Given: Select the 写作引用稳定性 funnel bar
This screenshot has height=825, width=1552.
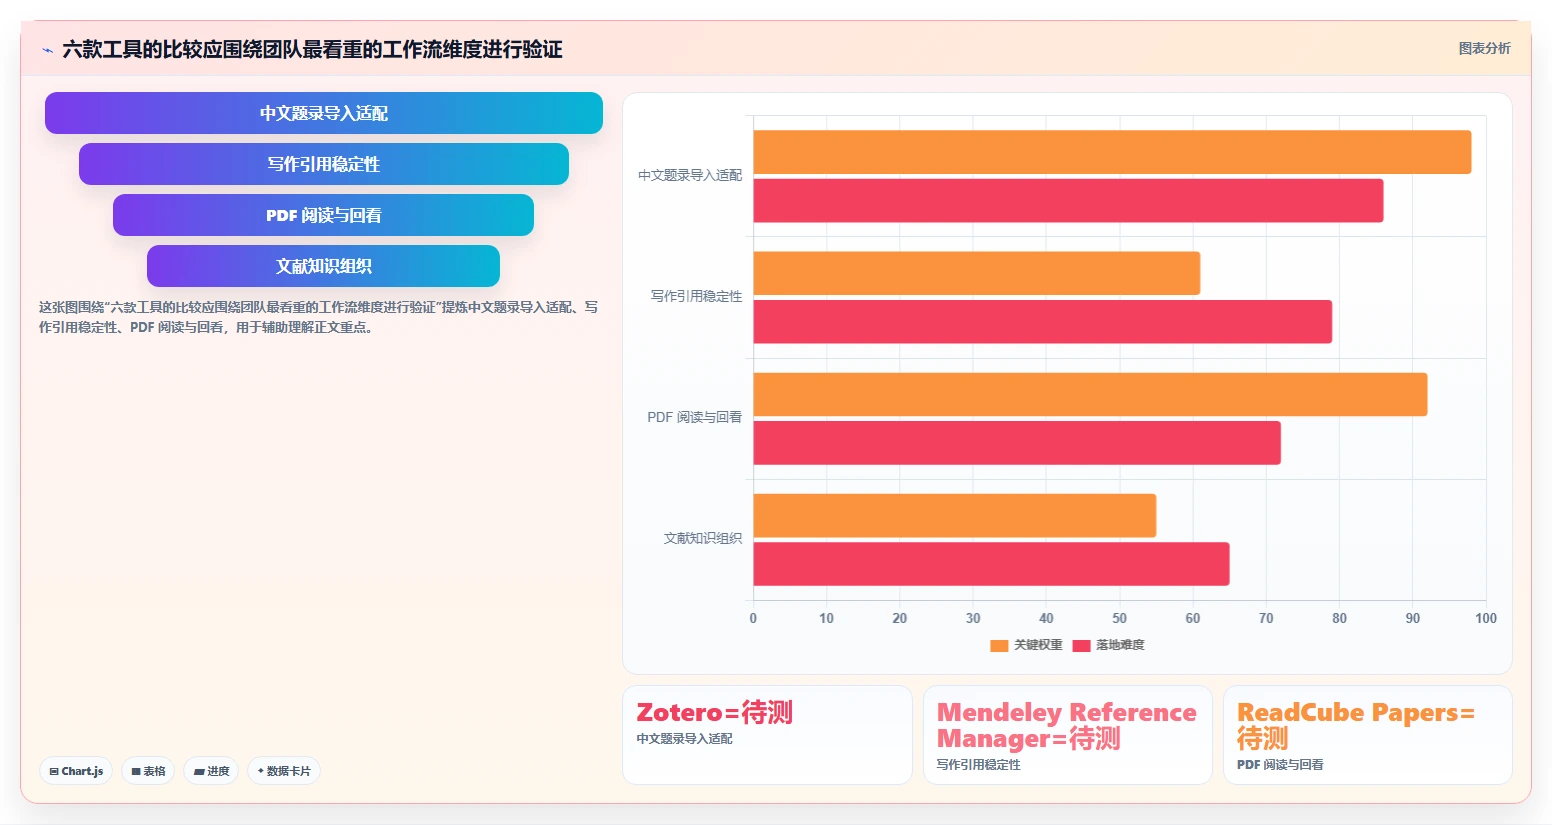Looking at the screenshot, I should click(x=324, y=164).
